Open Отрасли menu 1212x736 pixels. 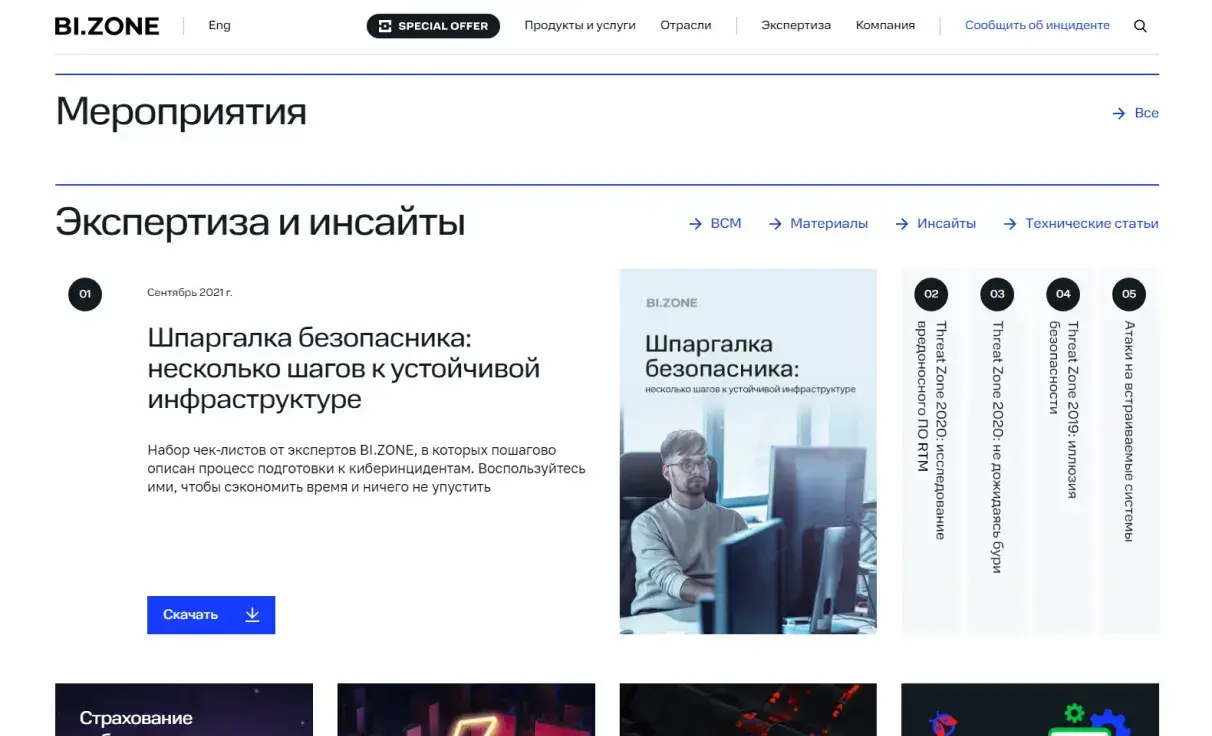tap(686, 25)
